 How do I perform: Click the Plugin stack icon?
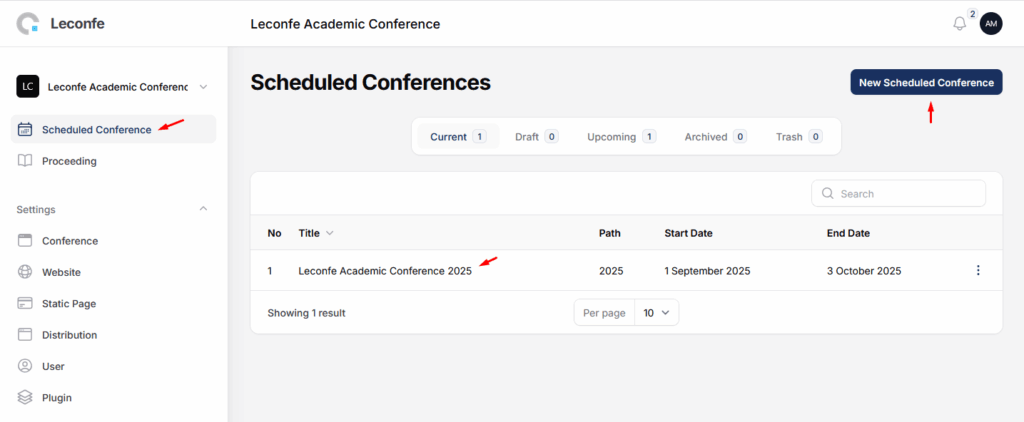pos(25,397)
